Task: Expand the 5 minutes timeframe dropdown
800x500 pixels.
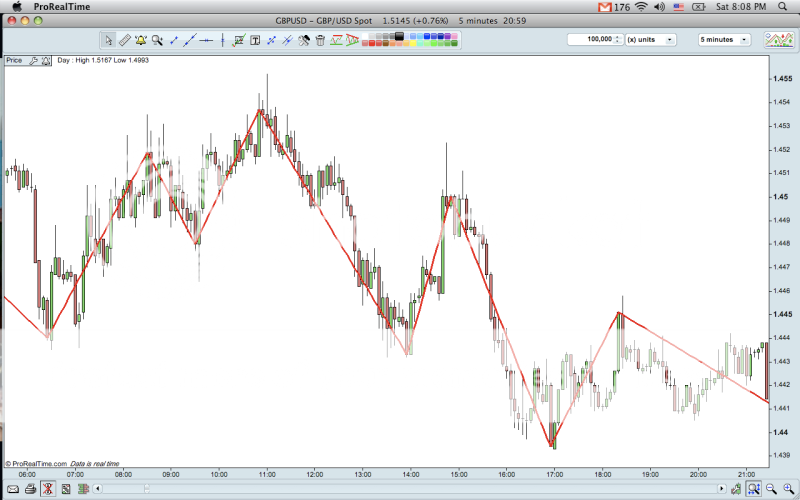Action: coord(743,40)
